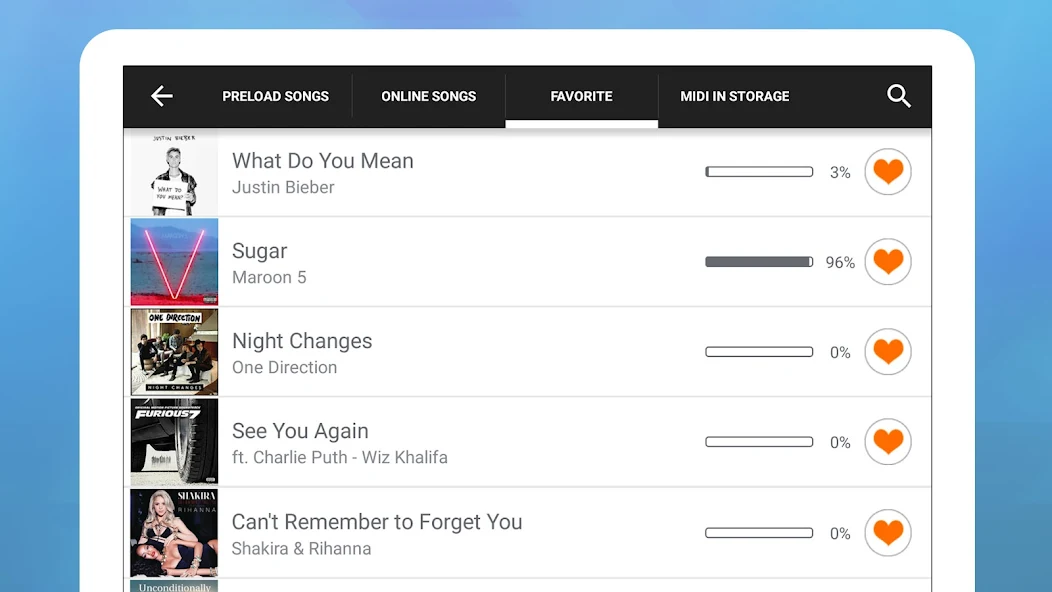Click the What Do You Mean progress bar
This screenshot has width=1052, height=592.
click(x=759, y=172)
